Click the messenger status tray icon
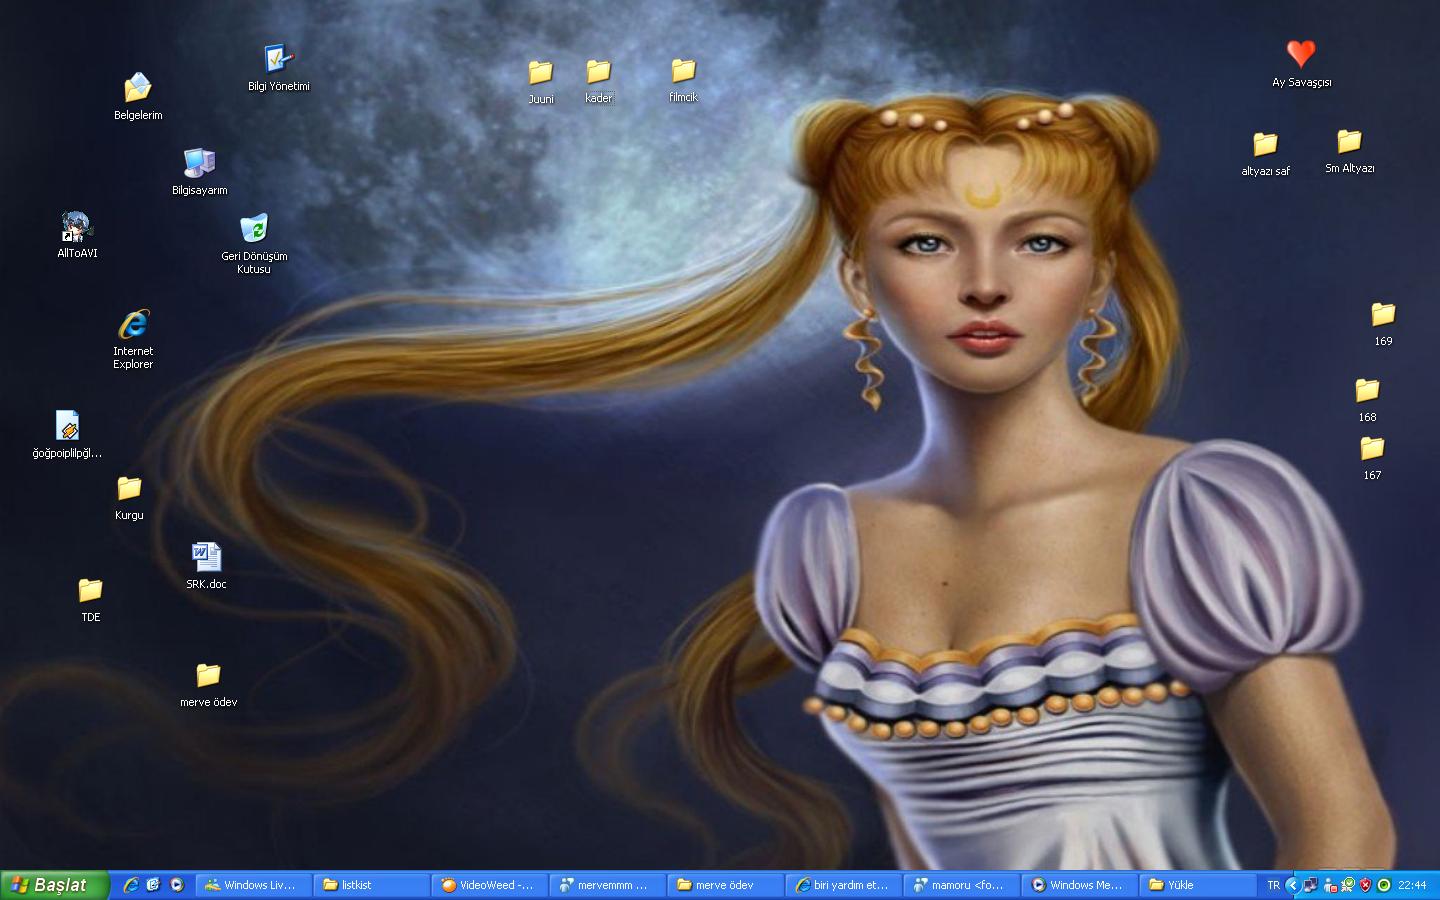The width and height of the screenshot is (1440, 900). coord(1329,885)
